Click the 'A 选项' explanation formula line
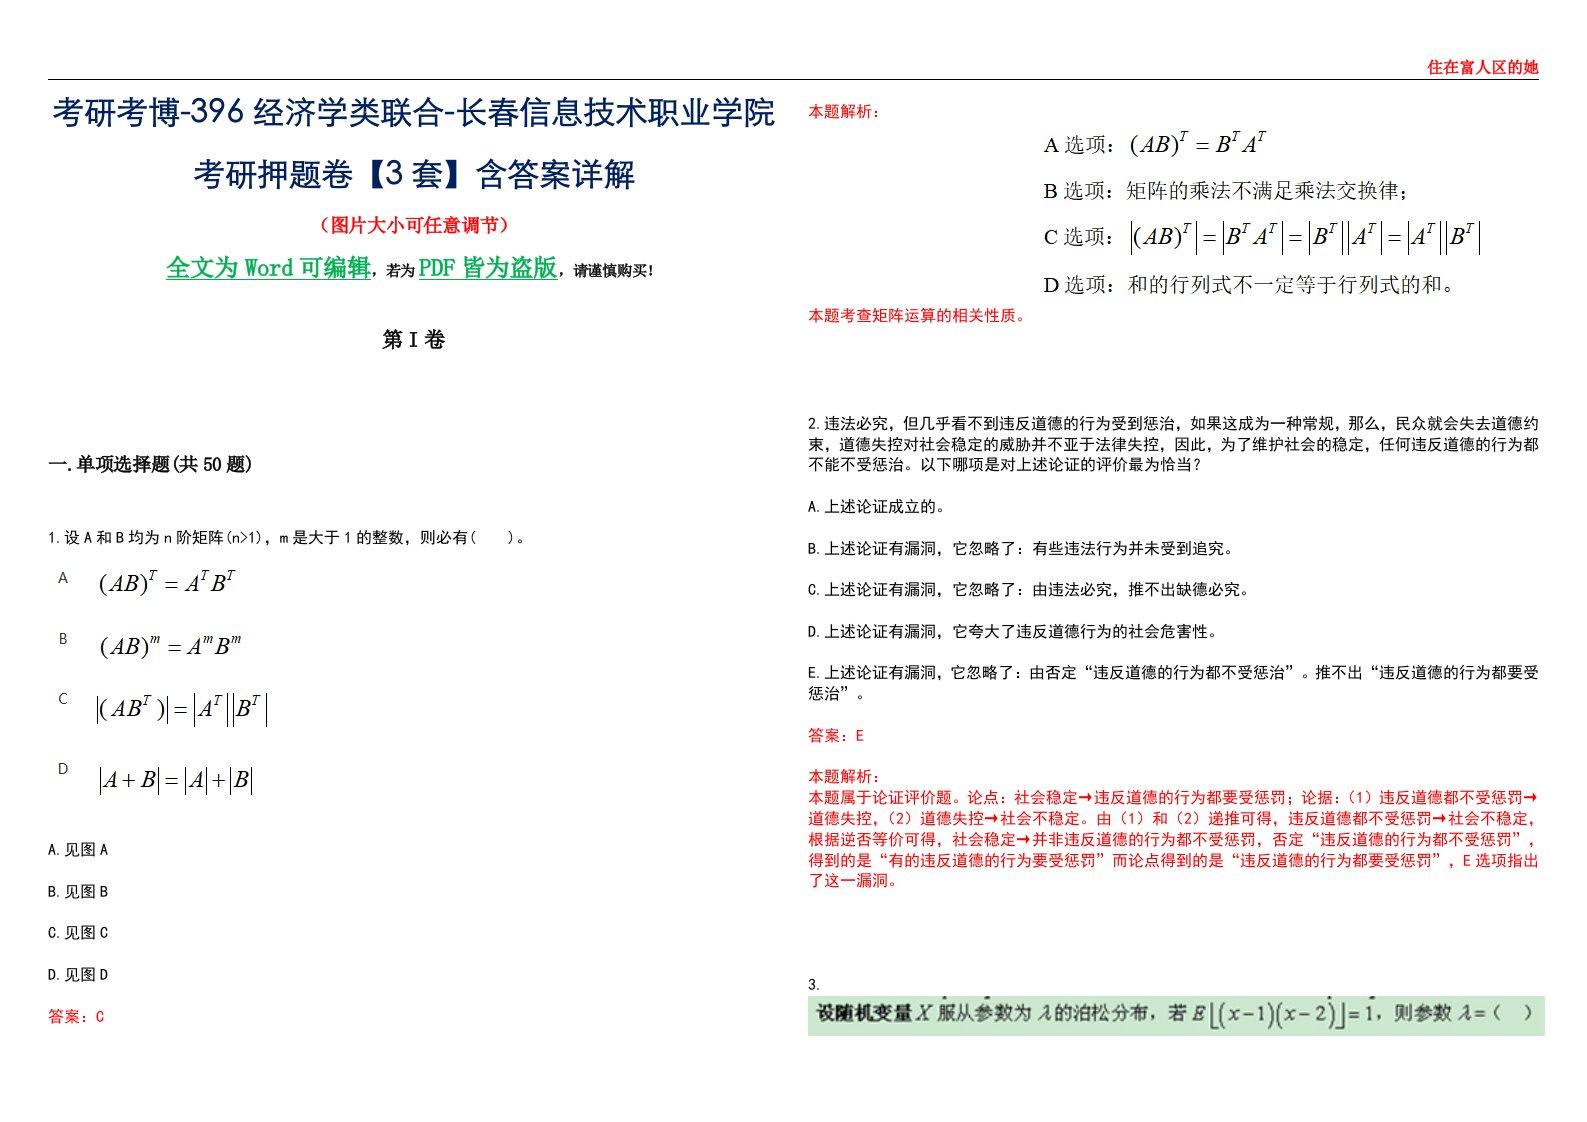The image size is (1587, 1122). pyautogui.click(x=1155, y=144)
